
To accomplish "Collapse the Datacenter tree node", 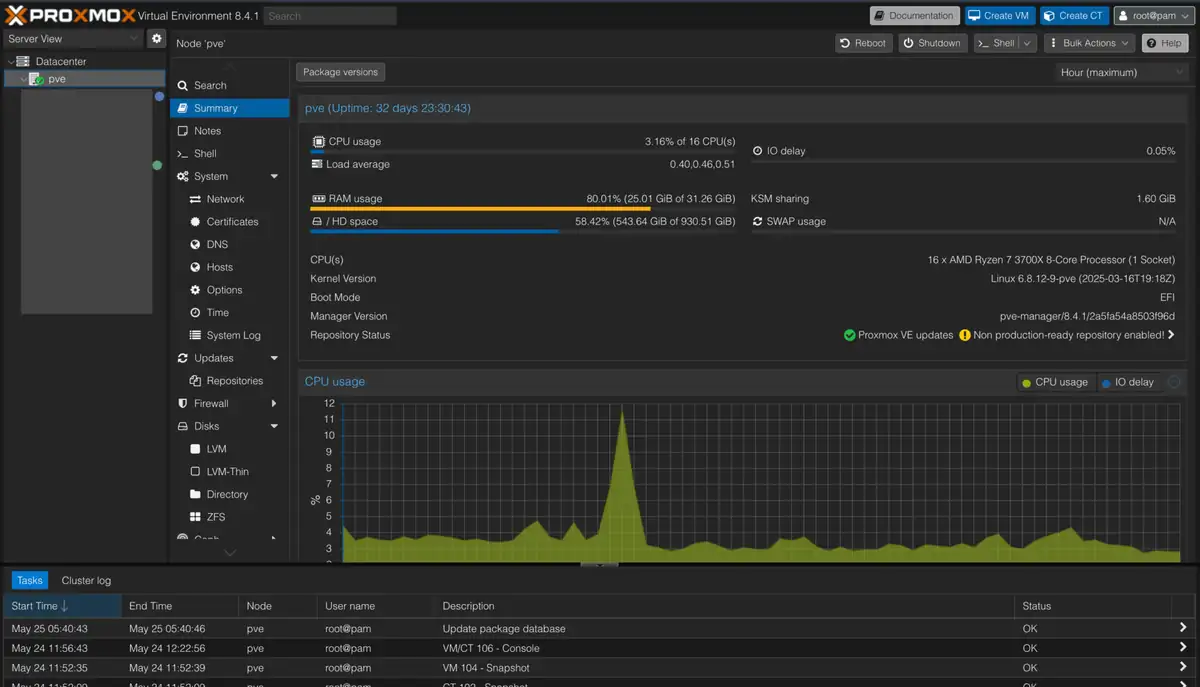I will click(11, 62).
